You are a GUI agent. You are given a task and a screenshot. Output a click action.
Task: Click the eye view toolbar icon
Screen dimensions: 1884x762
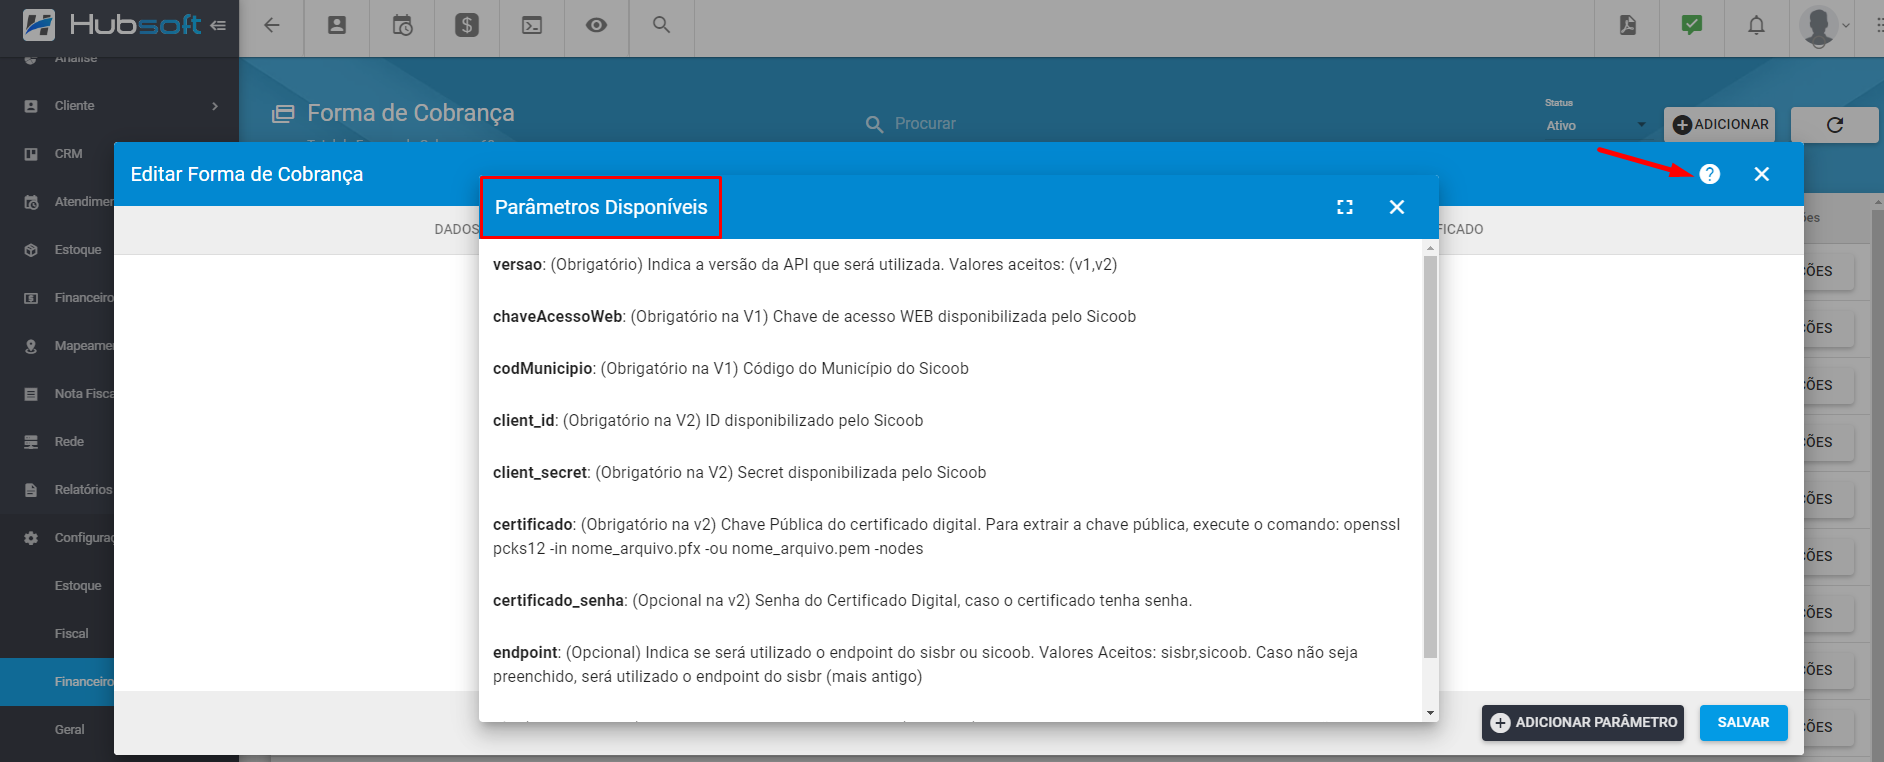596,25
